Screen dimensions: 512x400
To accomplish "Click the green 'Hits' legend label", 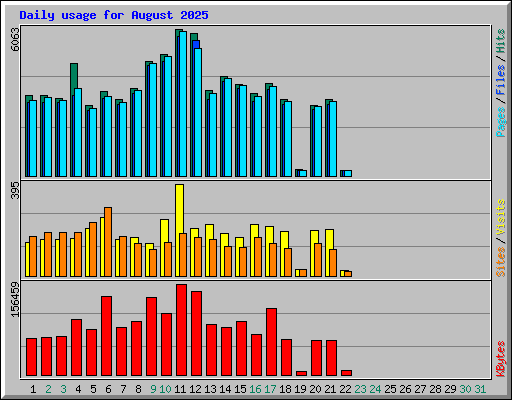I will tap(501, 41).
